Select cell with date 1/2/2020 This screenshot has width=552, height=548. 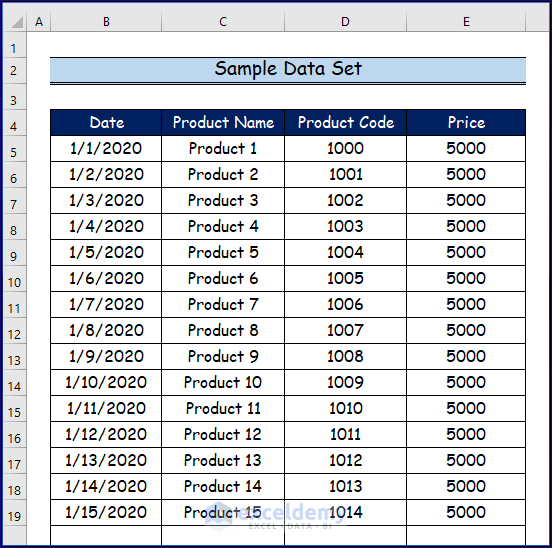106,175
